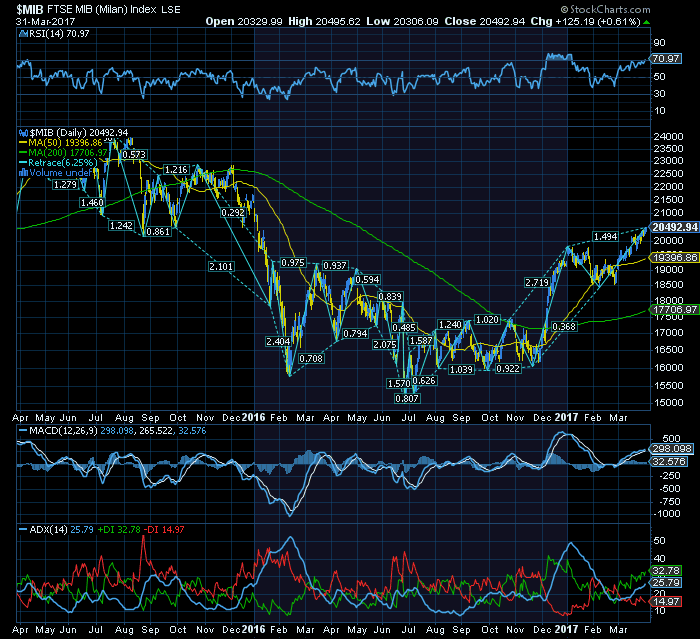Click the 2.719 retracement label
700x639 pixels.
pos(537,282)
